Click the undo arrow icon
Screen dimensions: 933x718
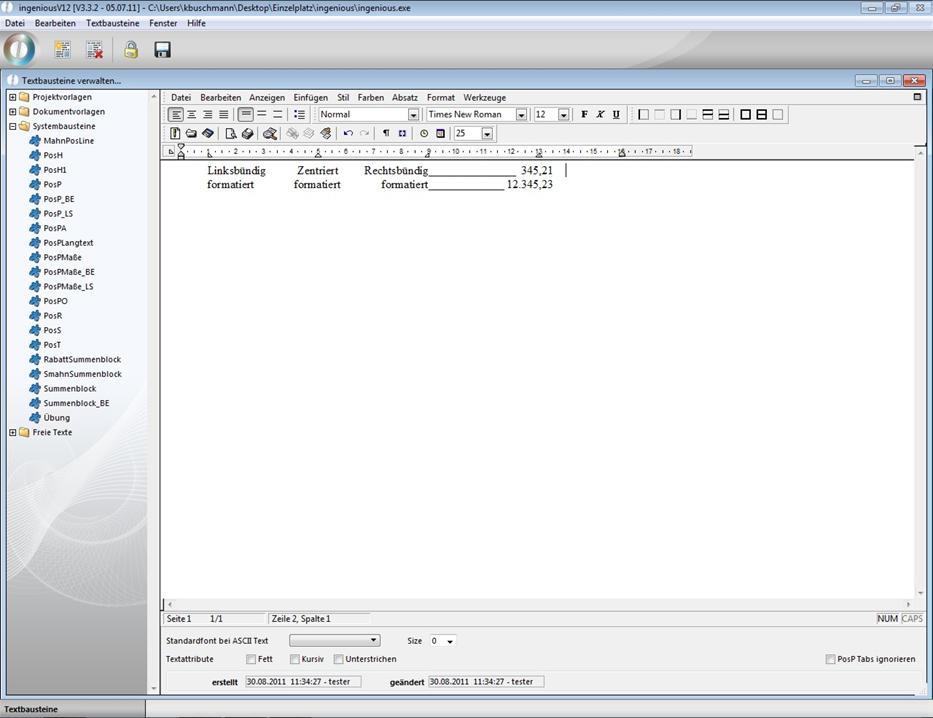(x=348, y=133)
